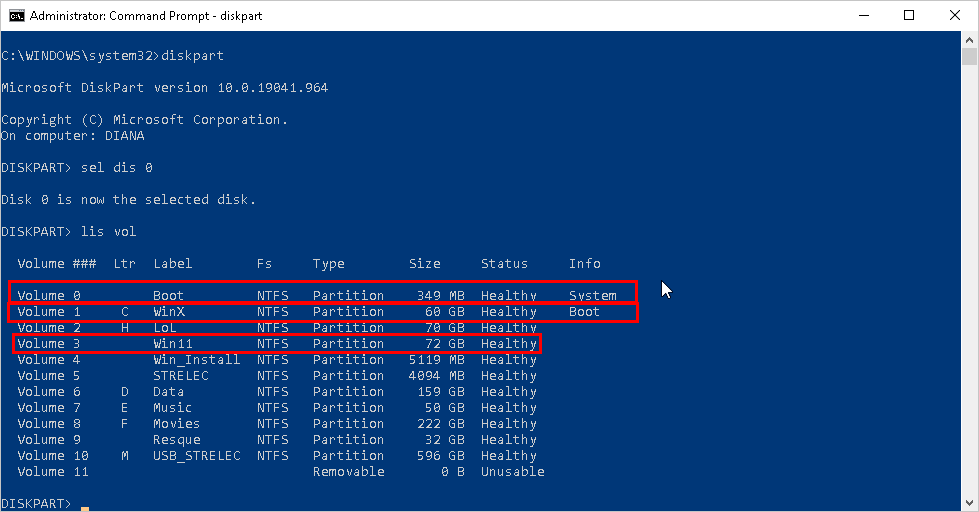Click the '72 GB' size value
This screenshot has height=512, width=979.
[445, 343]
